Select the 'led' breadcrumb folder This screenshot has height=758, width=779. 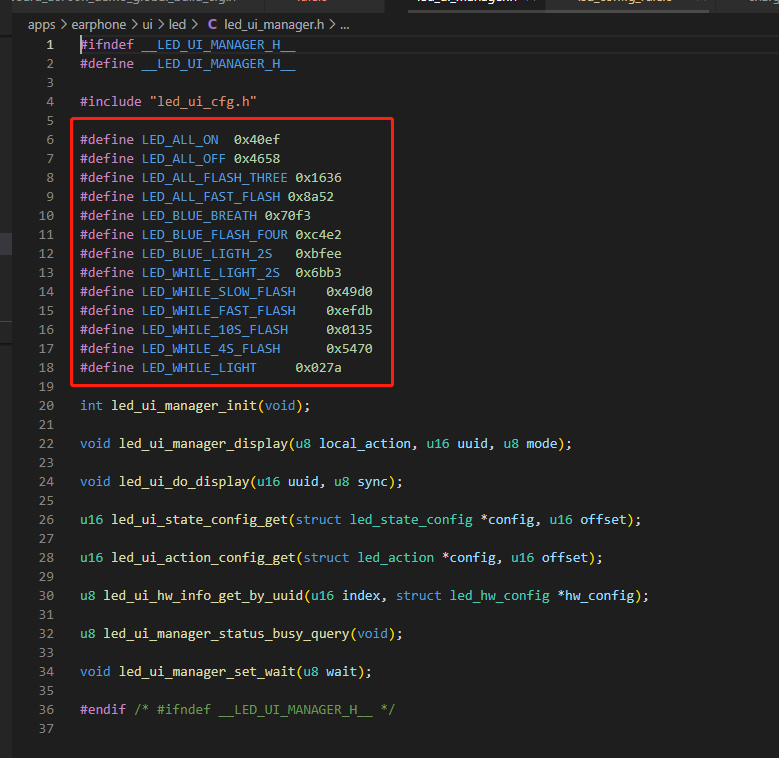pos(177,24)
